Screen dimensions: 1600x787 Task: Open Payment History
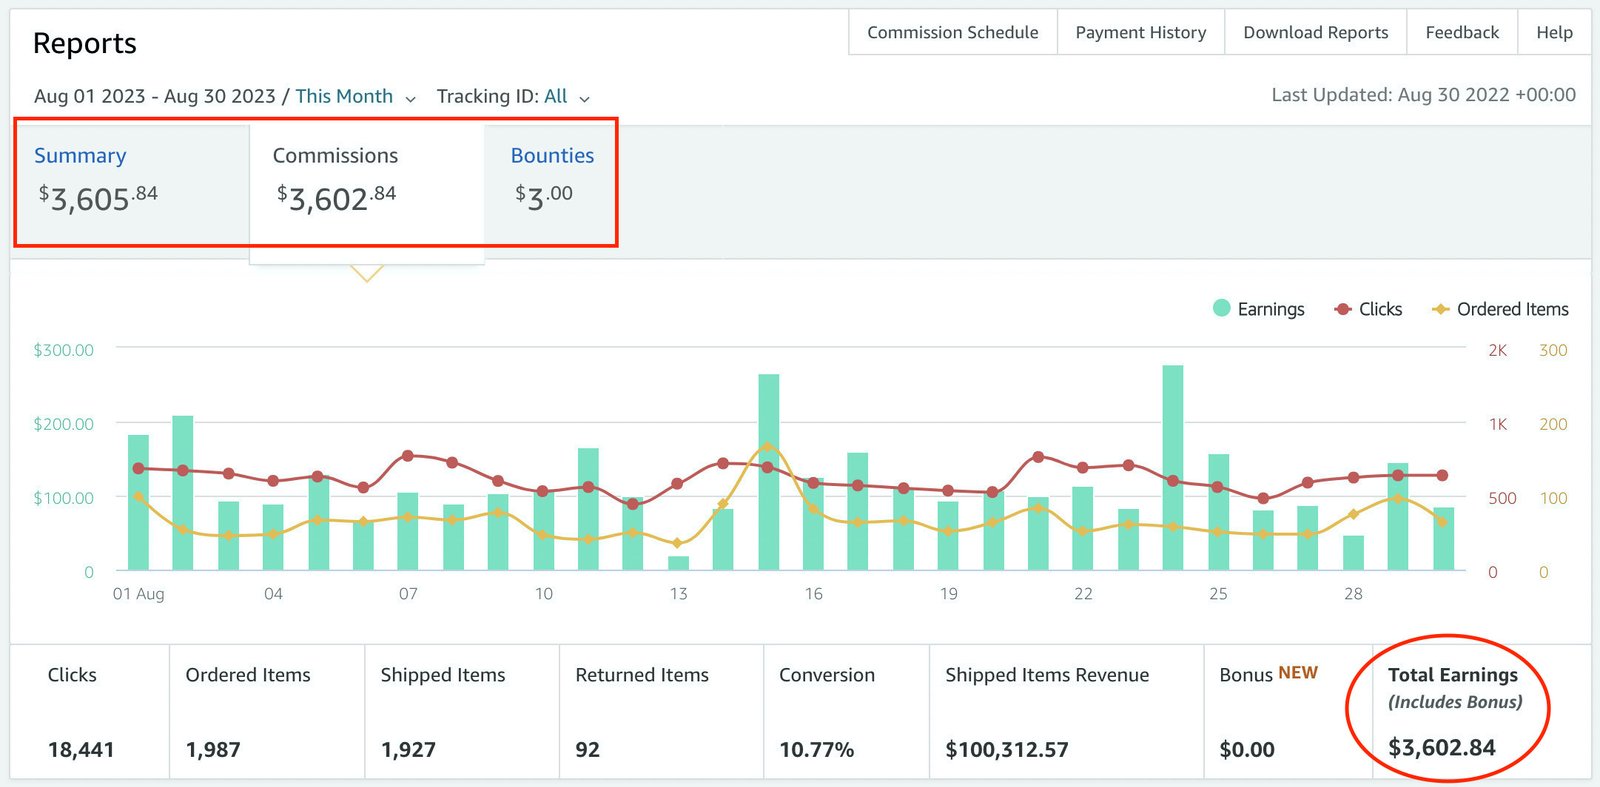point(1141,32)
